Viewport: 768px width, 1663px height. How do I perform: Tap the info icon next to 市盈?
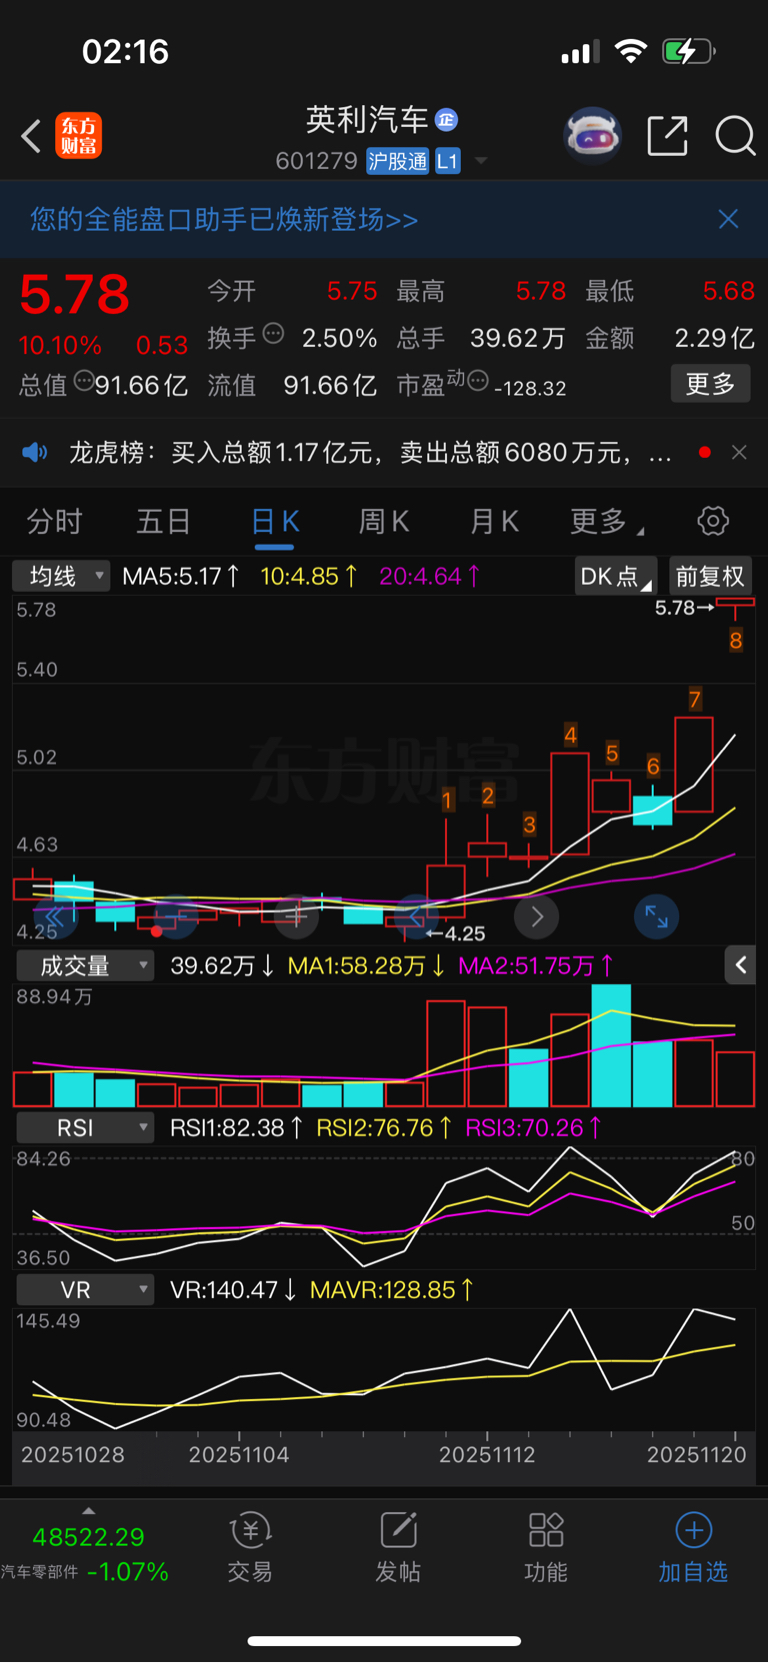(x=478, y=381)
